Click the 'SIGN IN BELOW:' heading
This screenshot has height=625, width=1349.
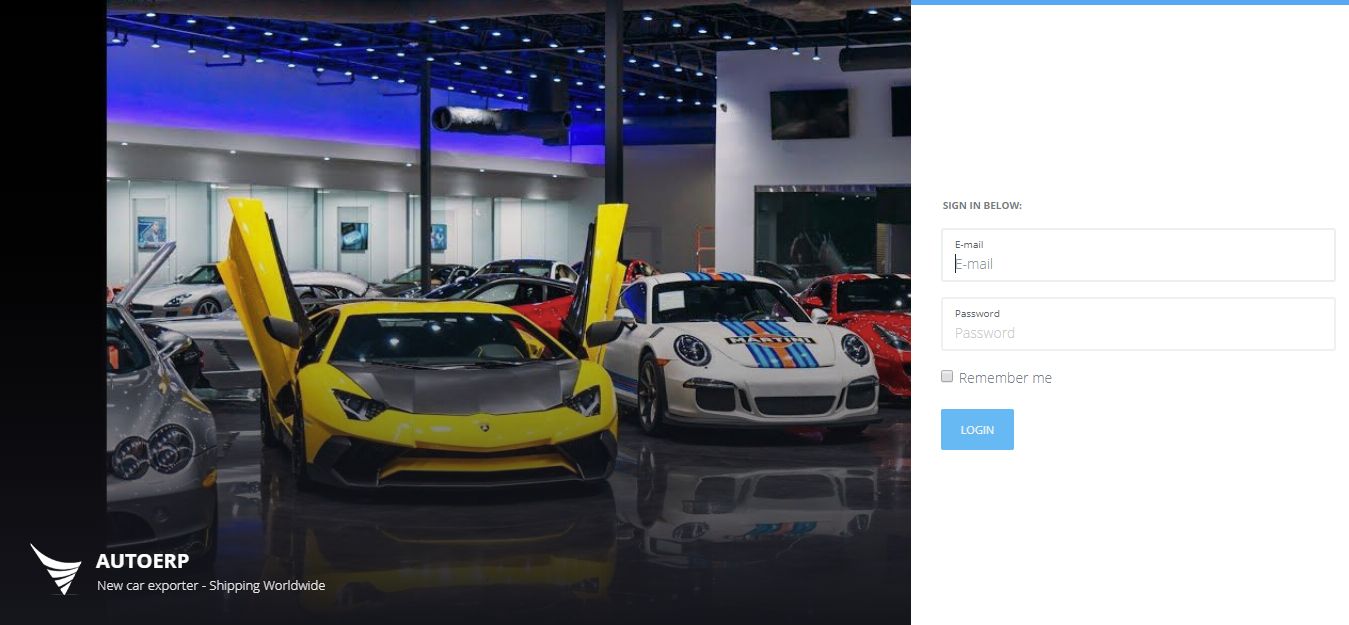click(982, 206)
